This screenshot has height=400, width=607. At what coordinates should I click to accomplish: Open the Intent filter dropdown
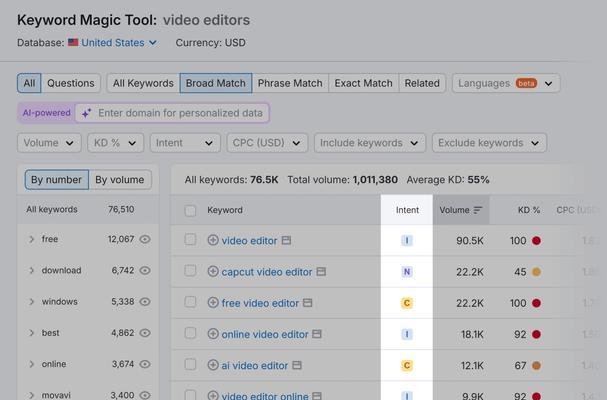point(185,143)
